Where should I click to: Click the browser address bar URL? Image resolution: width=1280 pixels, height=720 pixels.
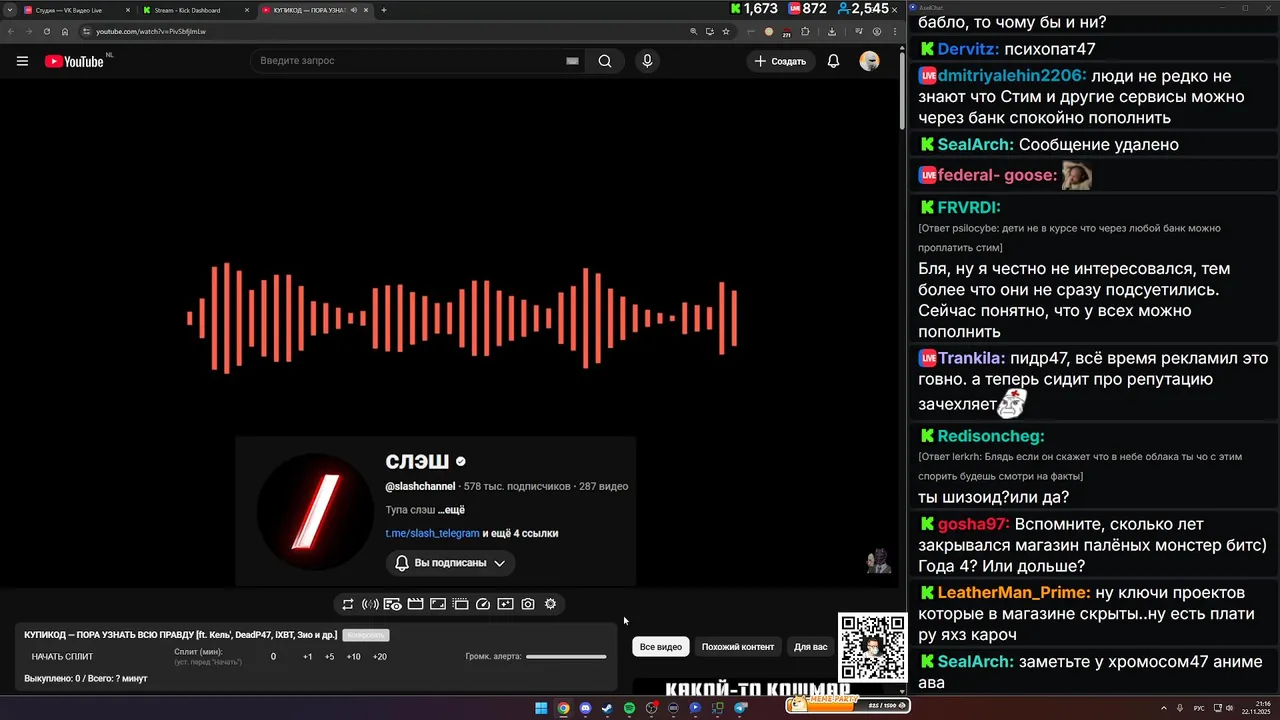point(151,31)
